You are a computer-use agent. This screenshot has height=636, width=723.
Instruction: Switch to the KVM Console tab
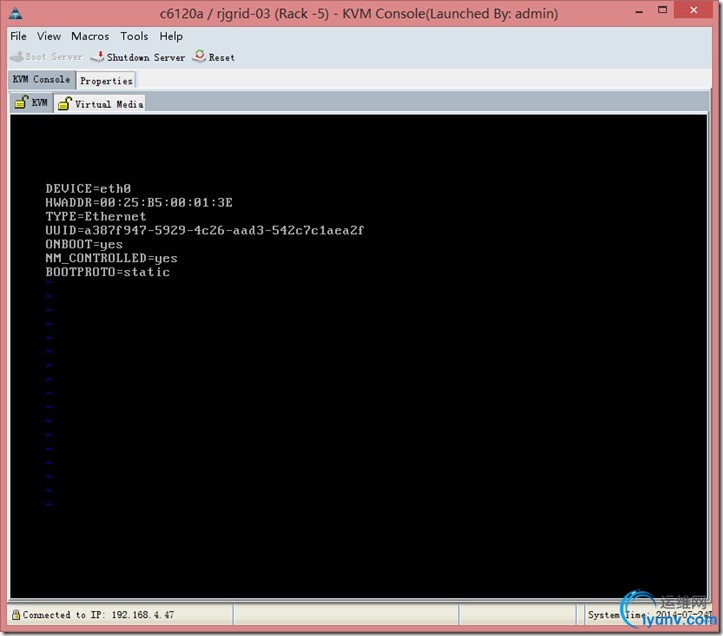point(41,79)
